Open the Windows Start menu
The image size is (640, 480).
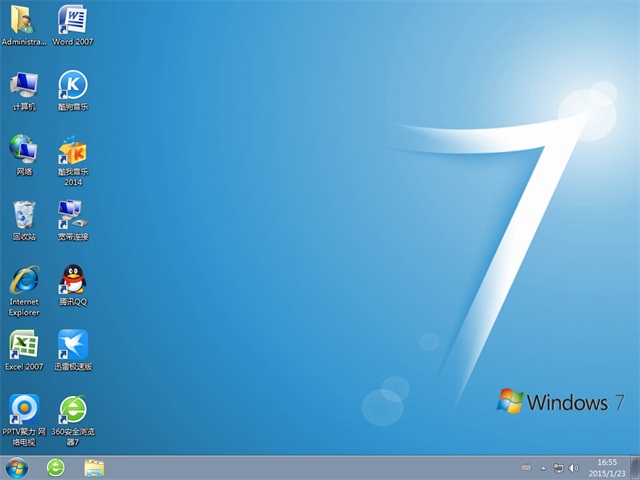pyautogui.click(x=17, y=467)
